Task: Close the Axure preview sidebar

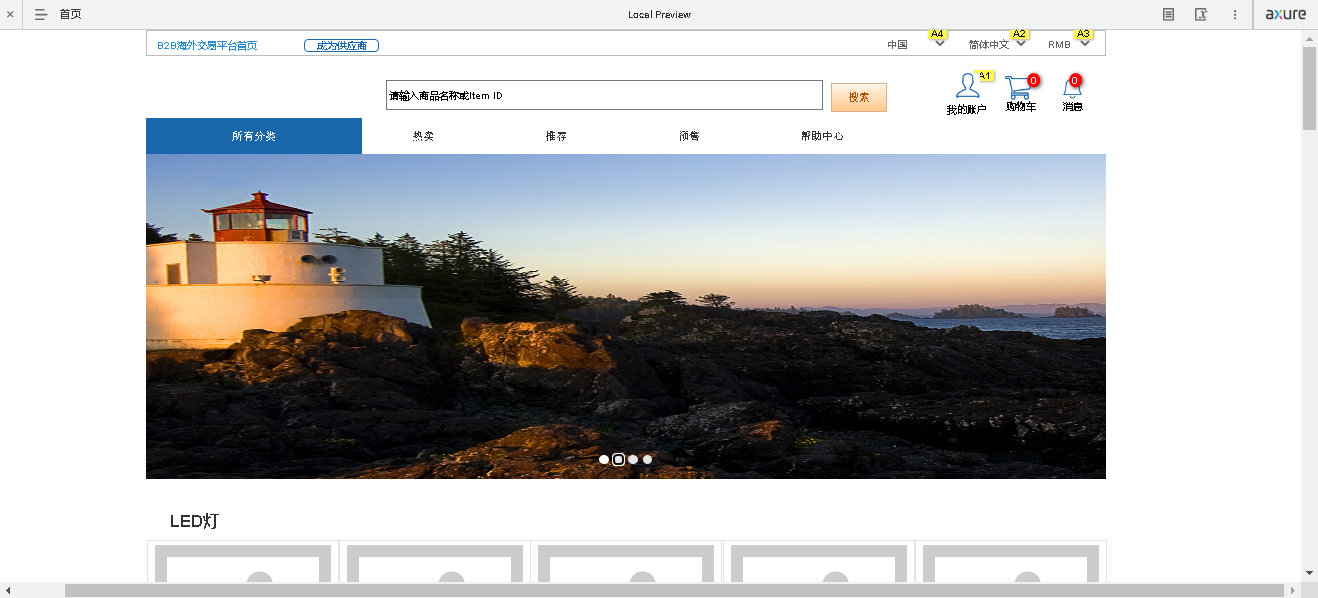Action: (10, 14)
